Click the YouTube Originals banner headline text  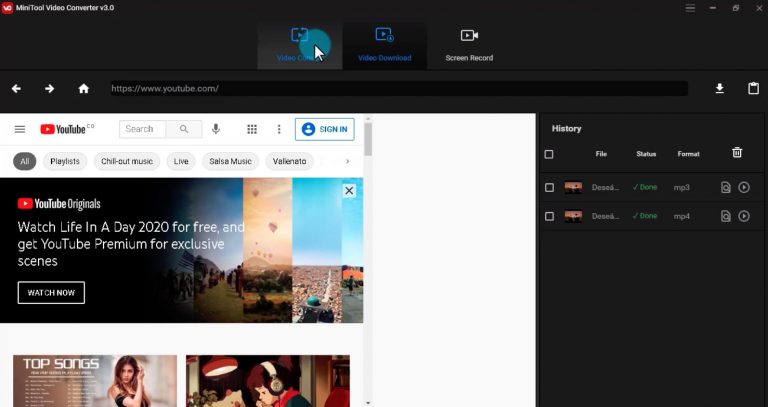point(131,244)
